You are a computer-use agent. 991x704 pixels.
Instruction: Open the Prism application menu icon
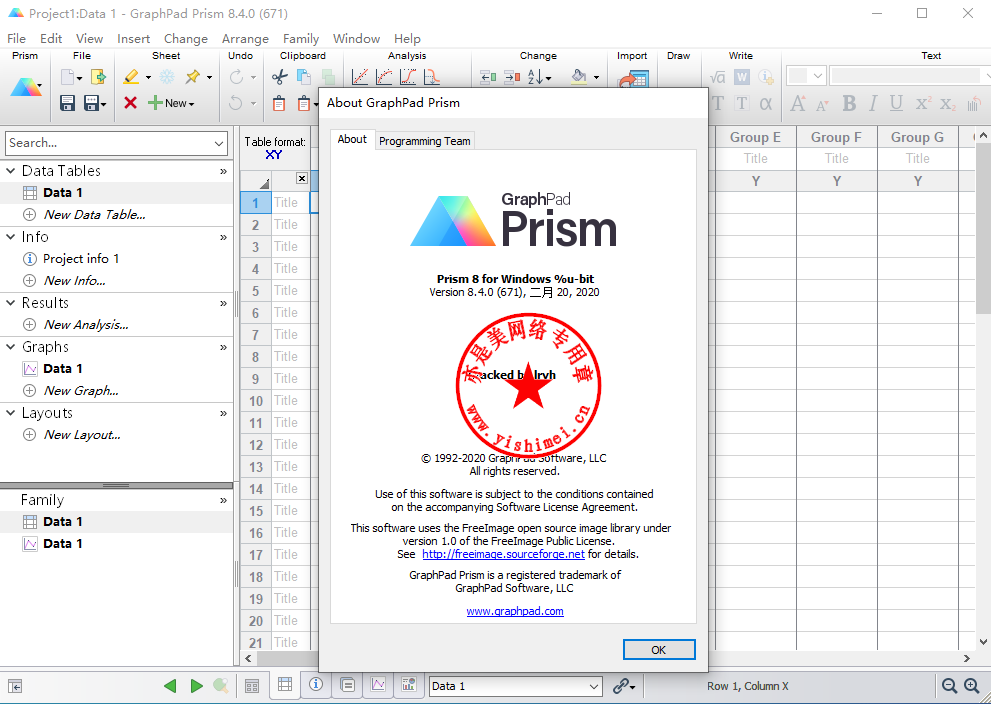[26, 87]
